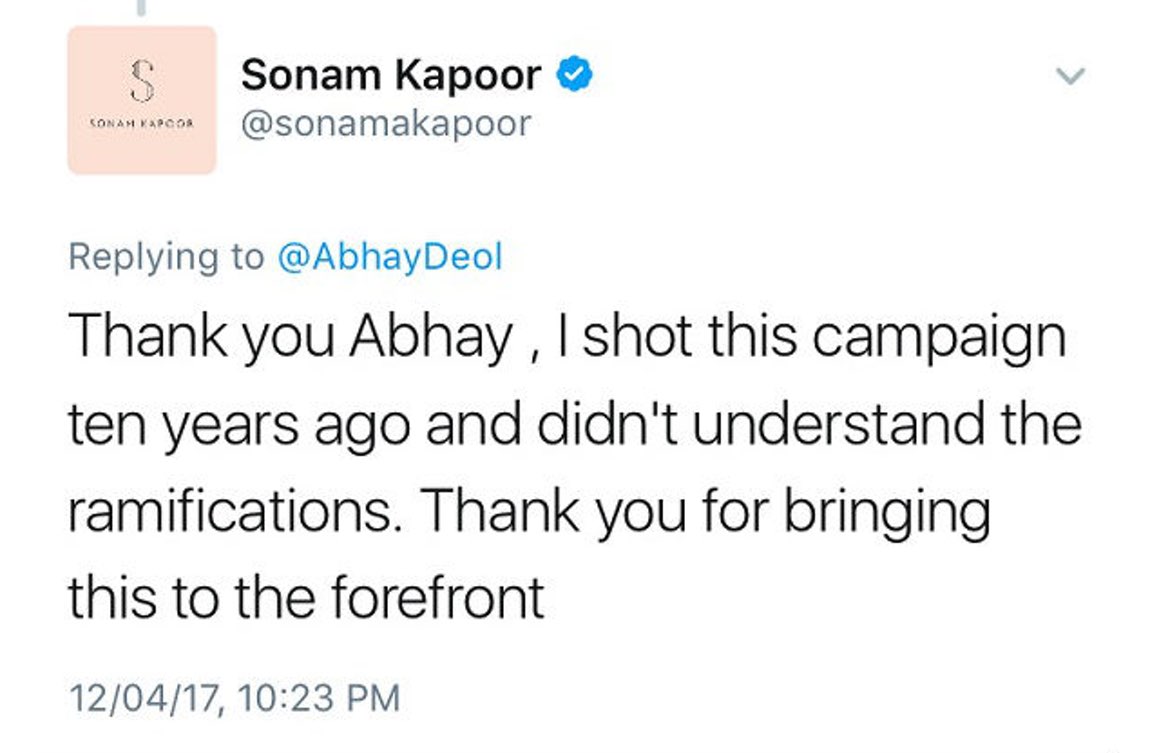Click the 10:23 PM time text
The image size is (1150, 753).
[318, 697]
